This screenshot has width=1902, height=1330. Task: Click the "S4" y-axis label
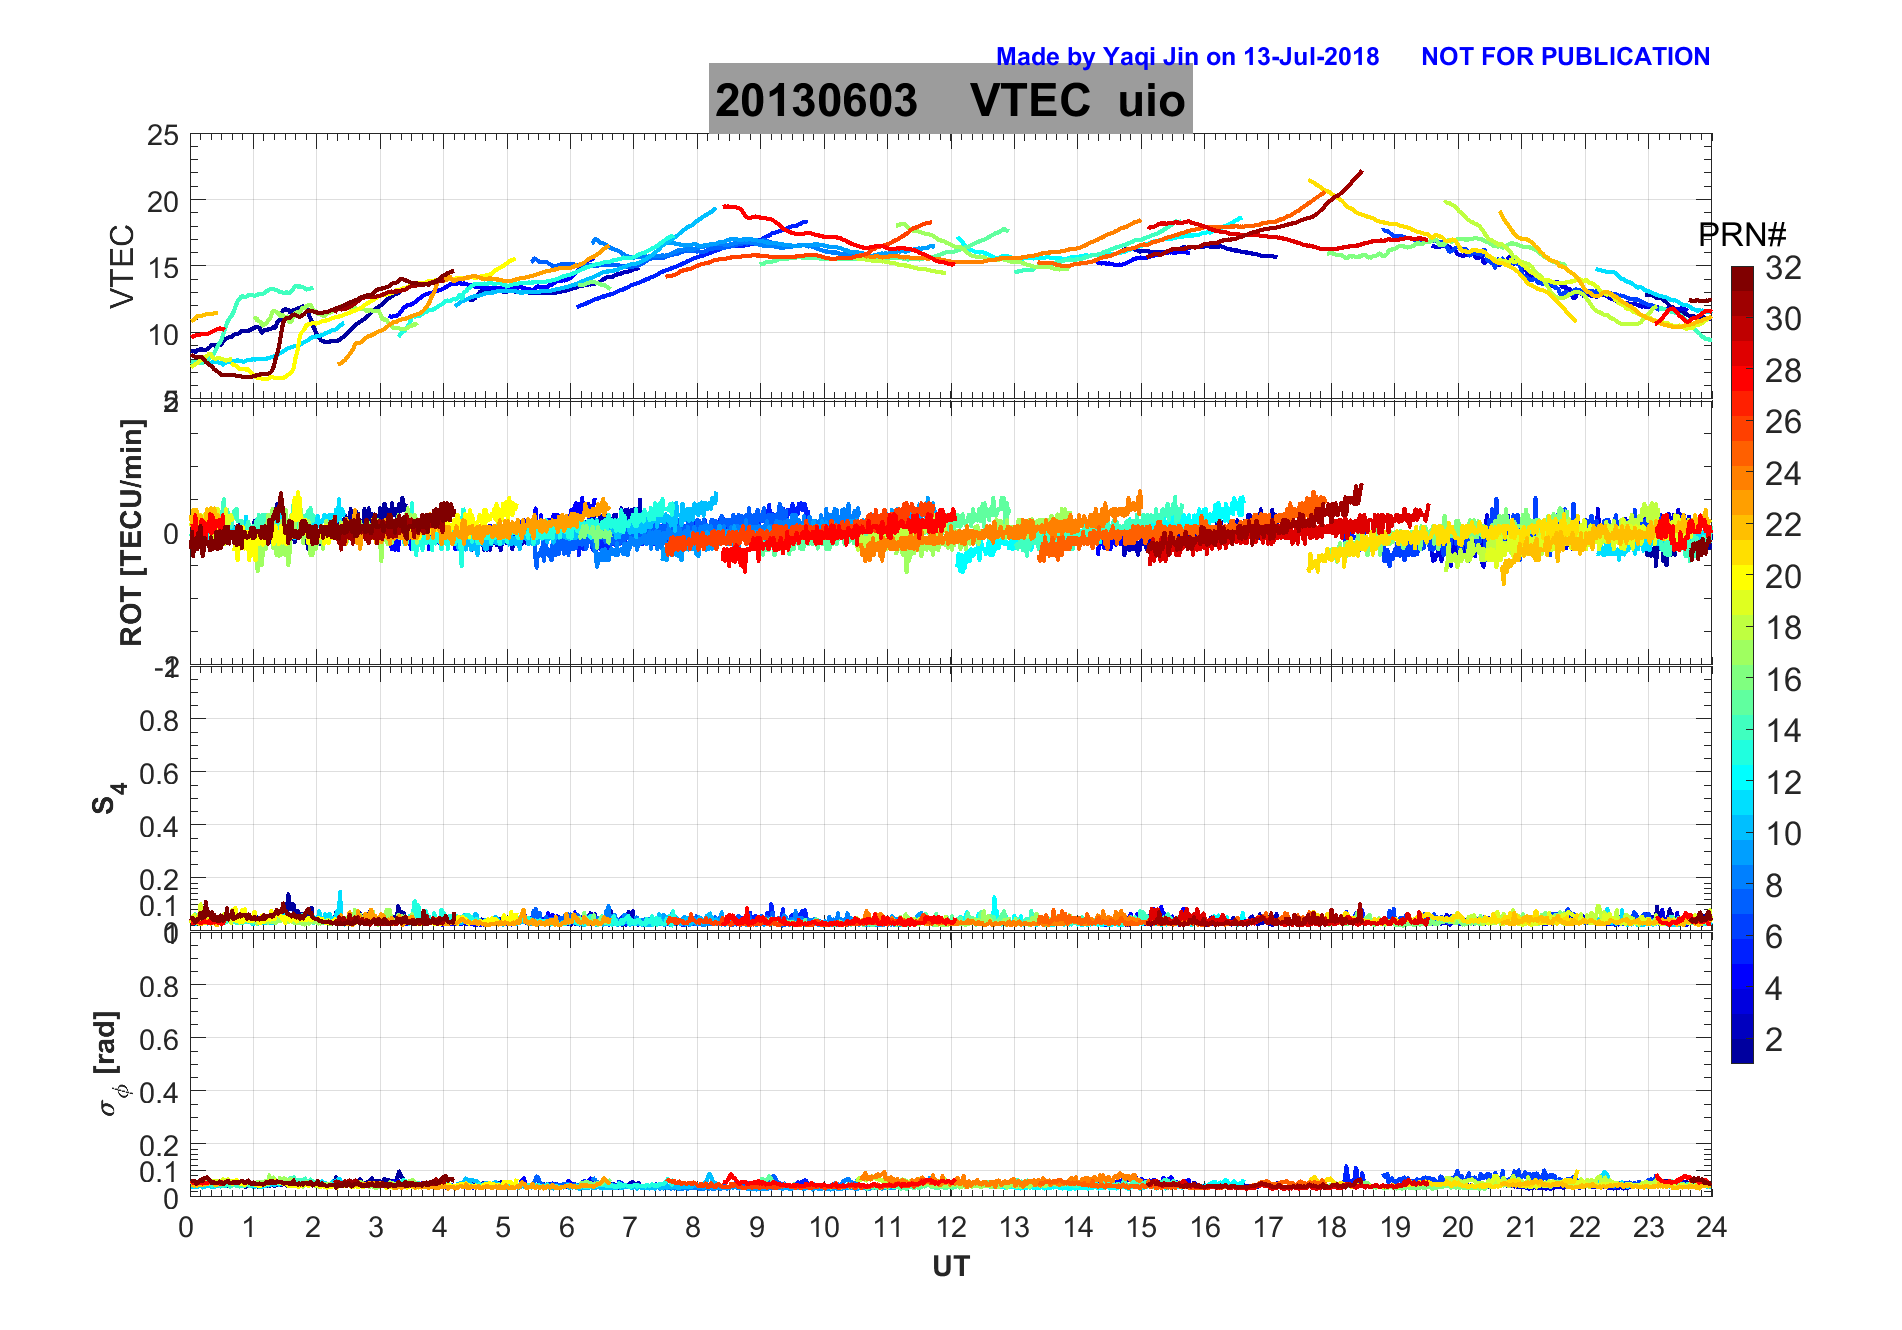click(x=108, y=798)
